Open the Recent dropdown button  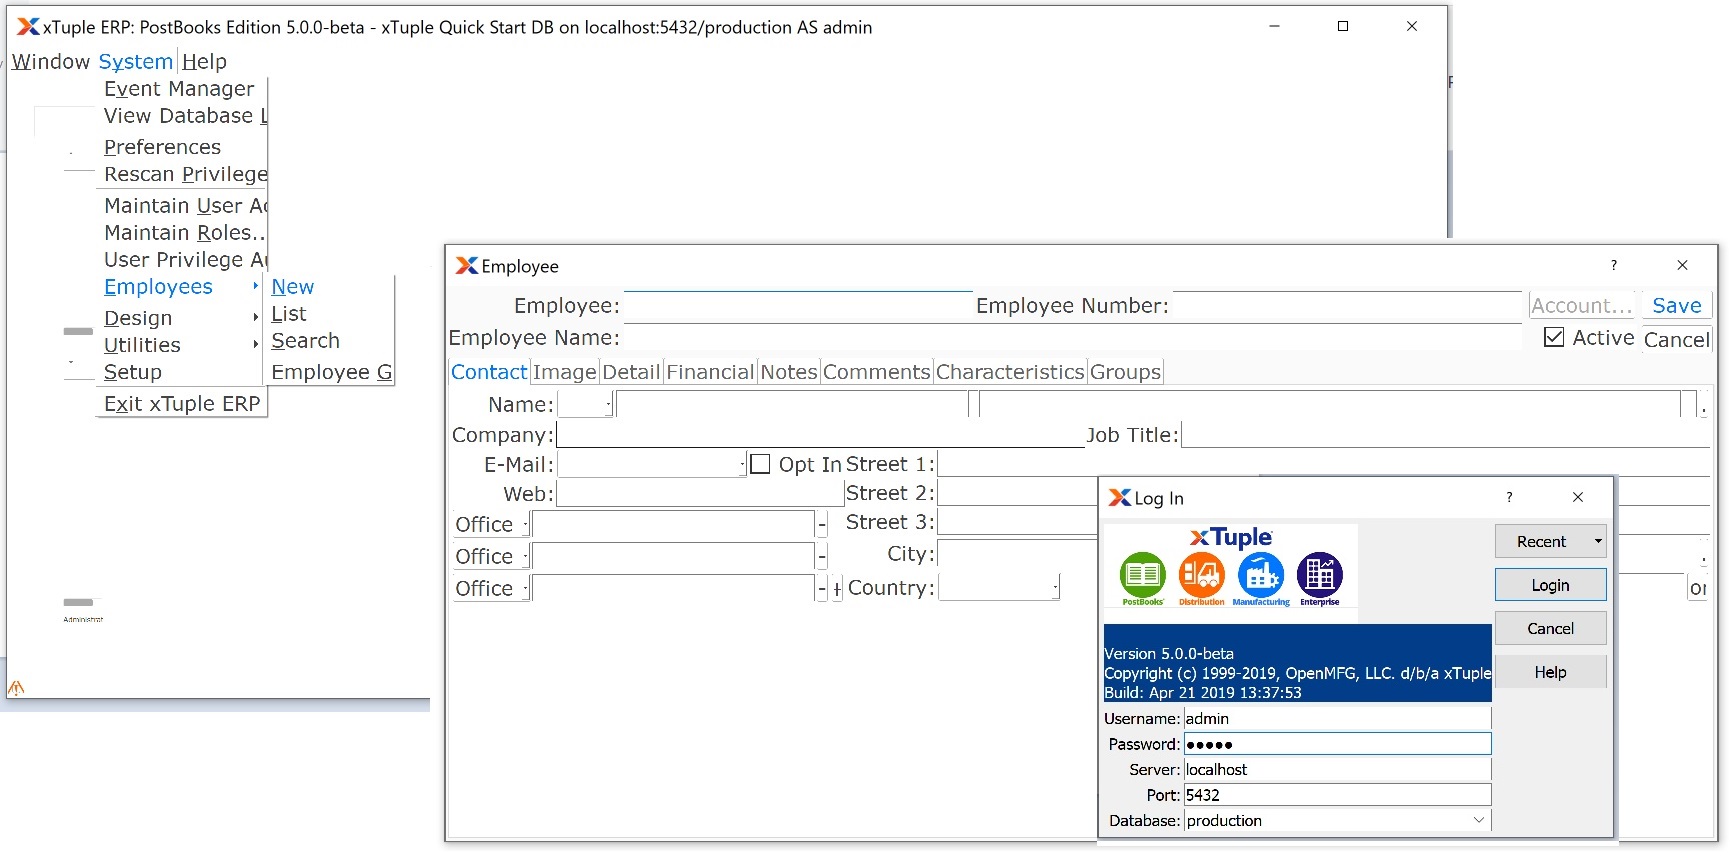click(1551, 541)
